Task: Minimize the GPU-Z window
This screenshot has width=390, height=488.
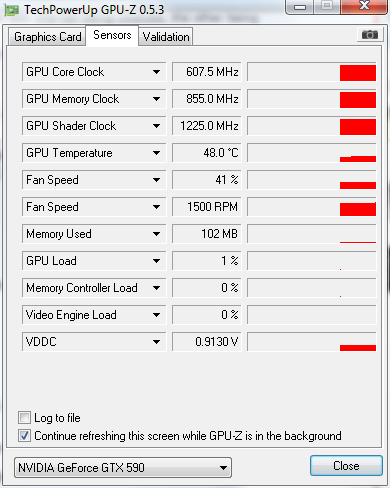Action: [x=300, y=7]
